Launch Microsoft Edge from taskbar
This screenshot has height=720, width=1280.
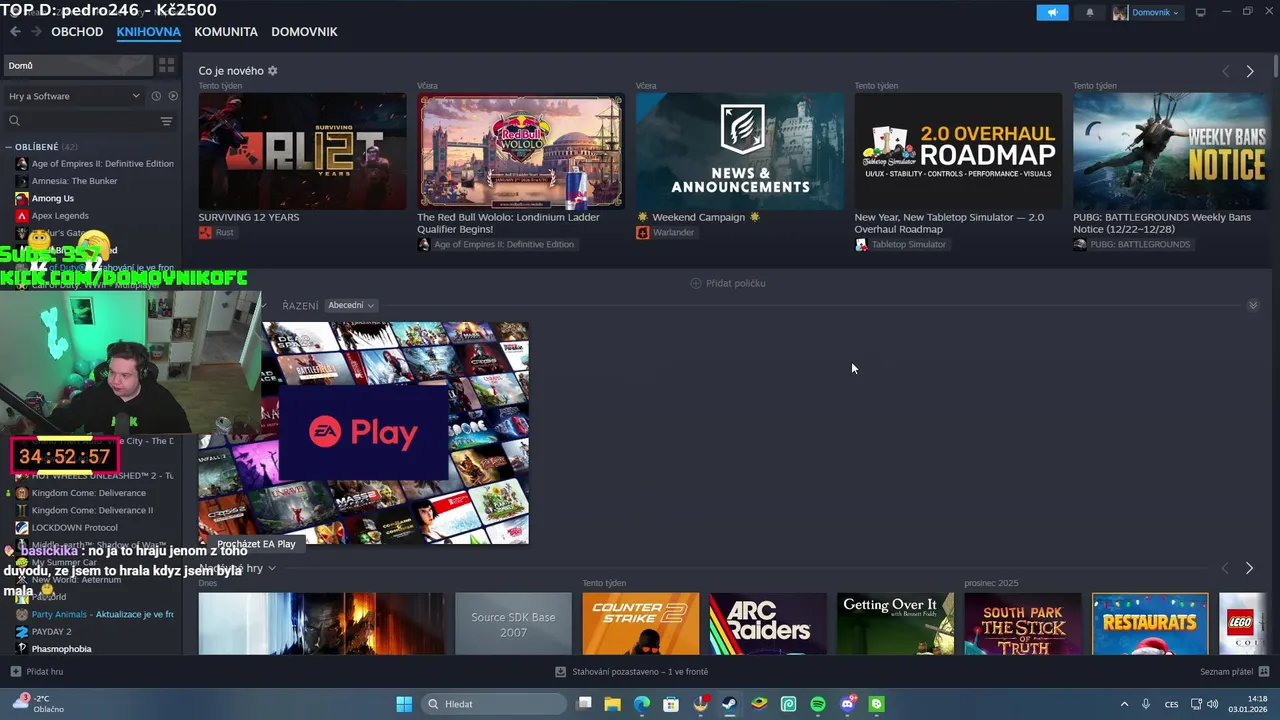(642, 704)
